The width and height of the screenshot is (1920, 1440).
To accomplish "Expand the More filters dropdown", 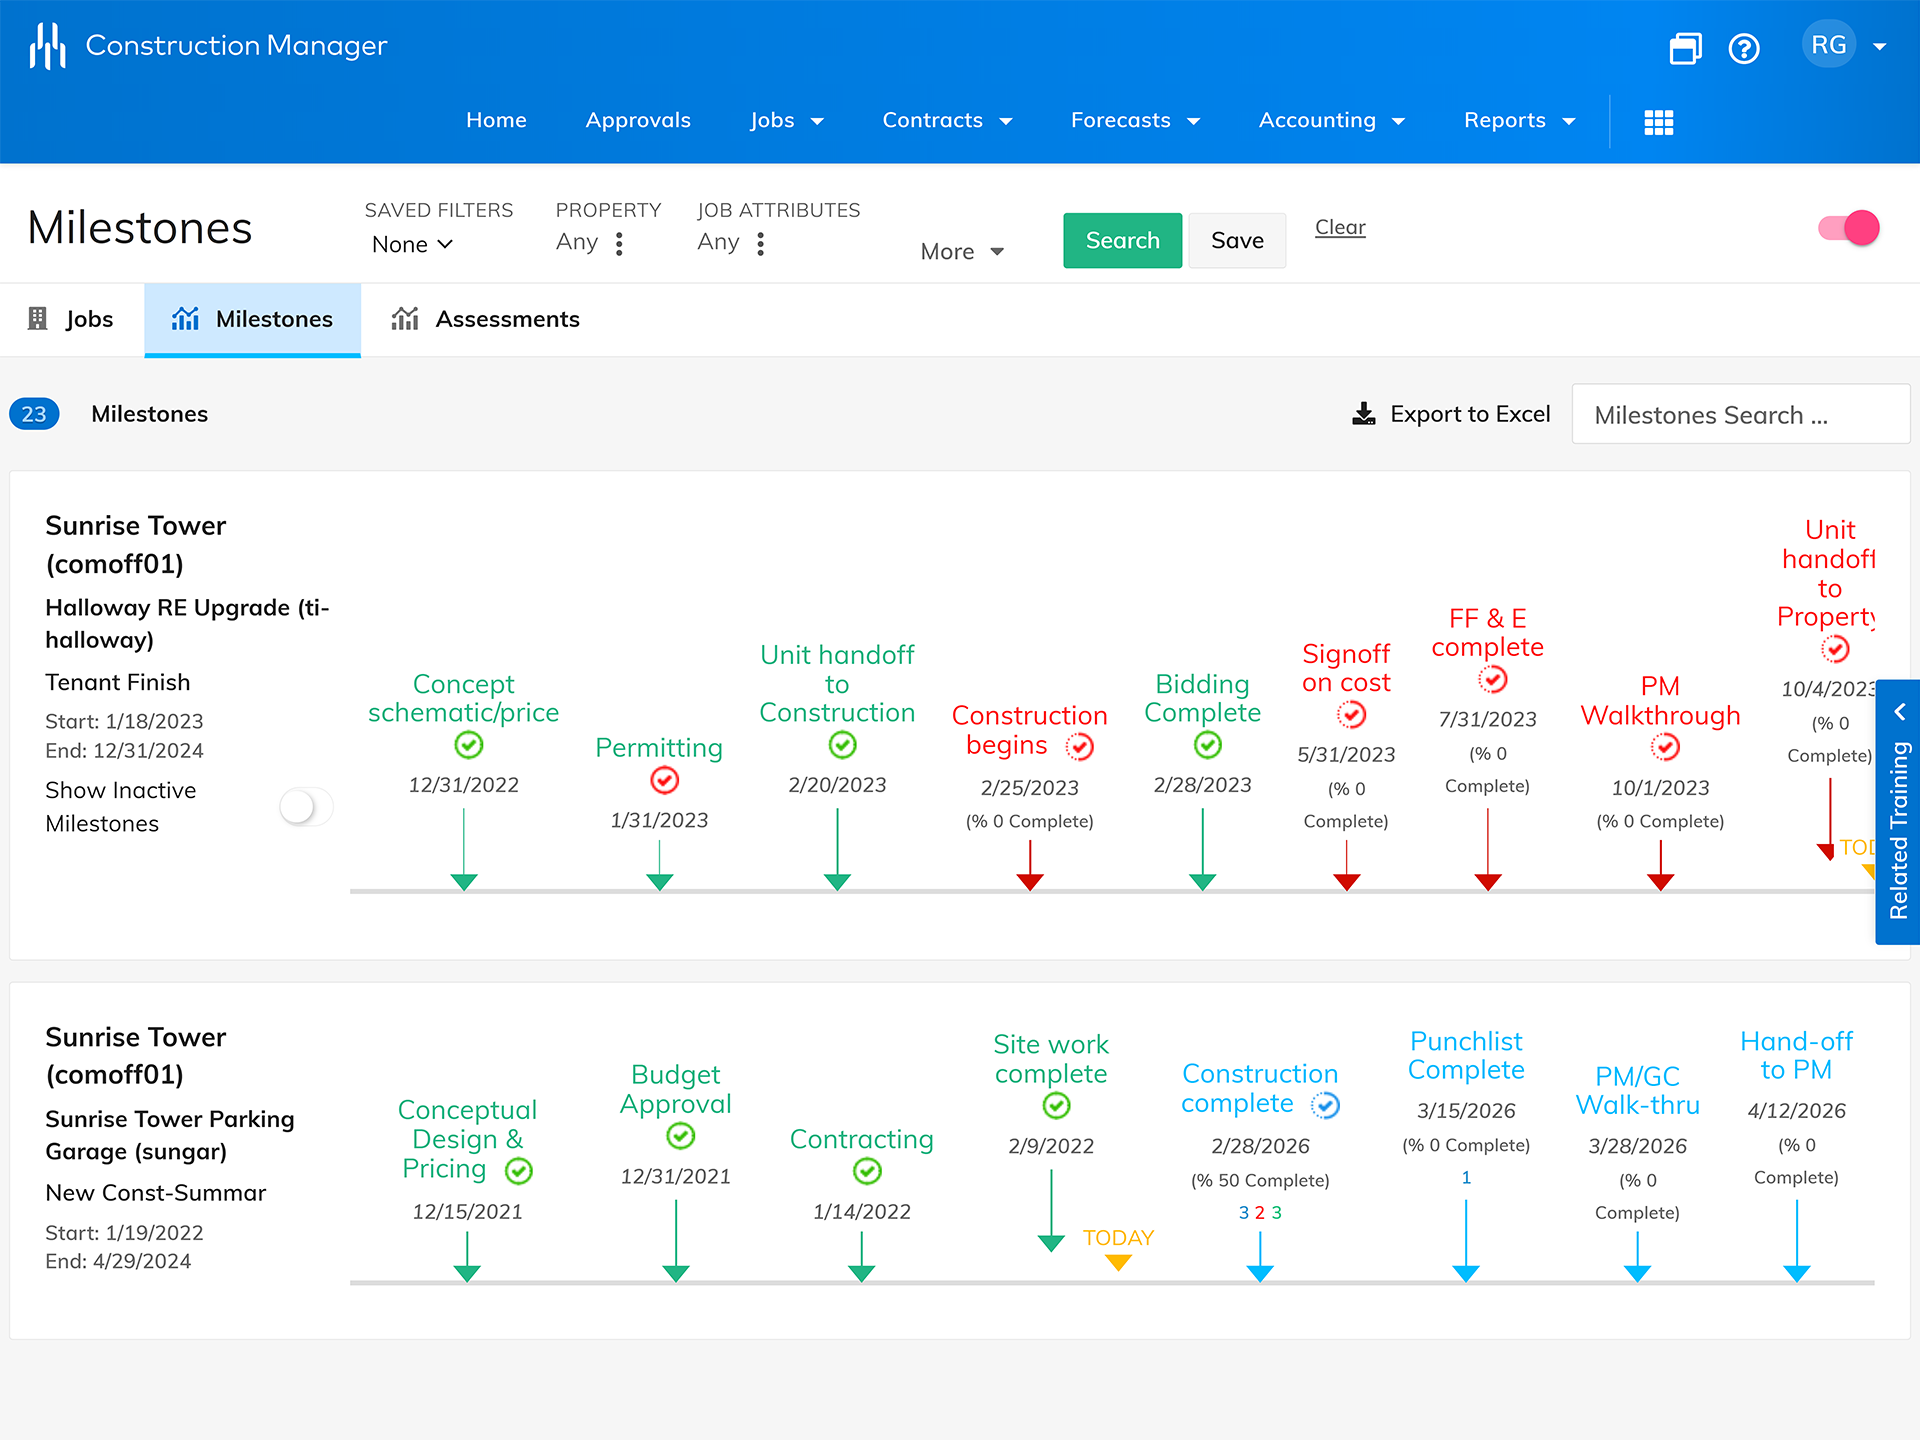I will [961, 252].
